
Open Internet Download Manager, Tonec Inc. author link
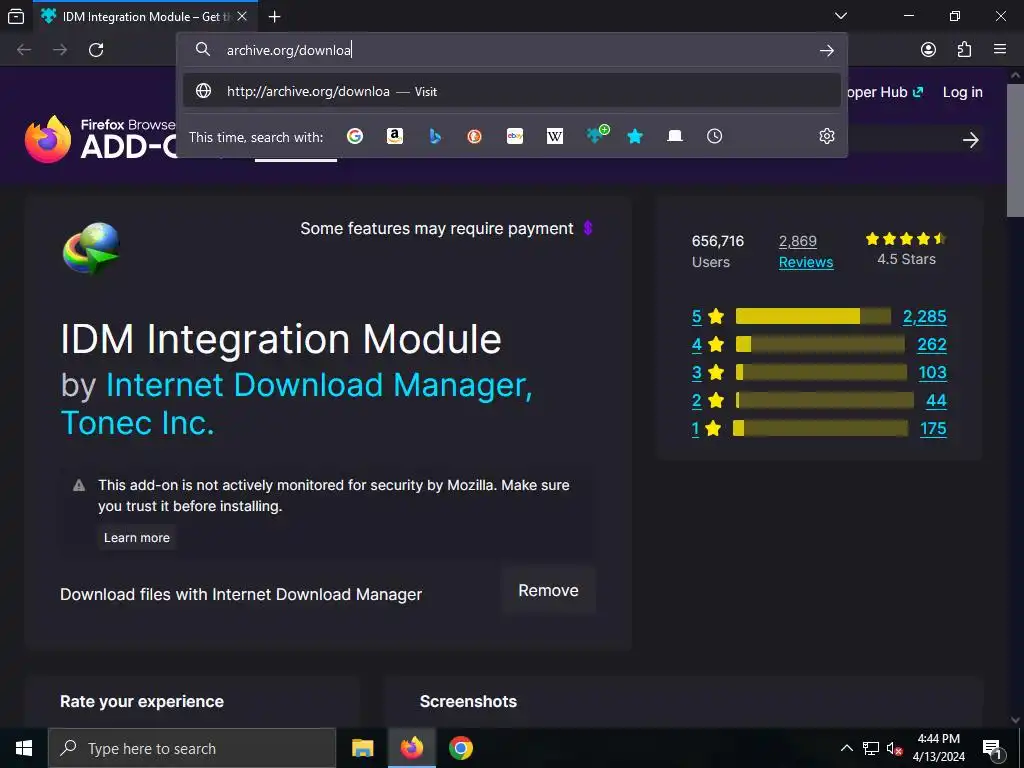click(x=296, y=404)
